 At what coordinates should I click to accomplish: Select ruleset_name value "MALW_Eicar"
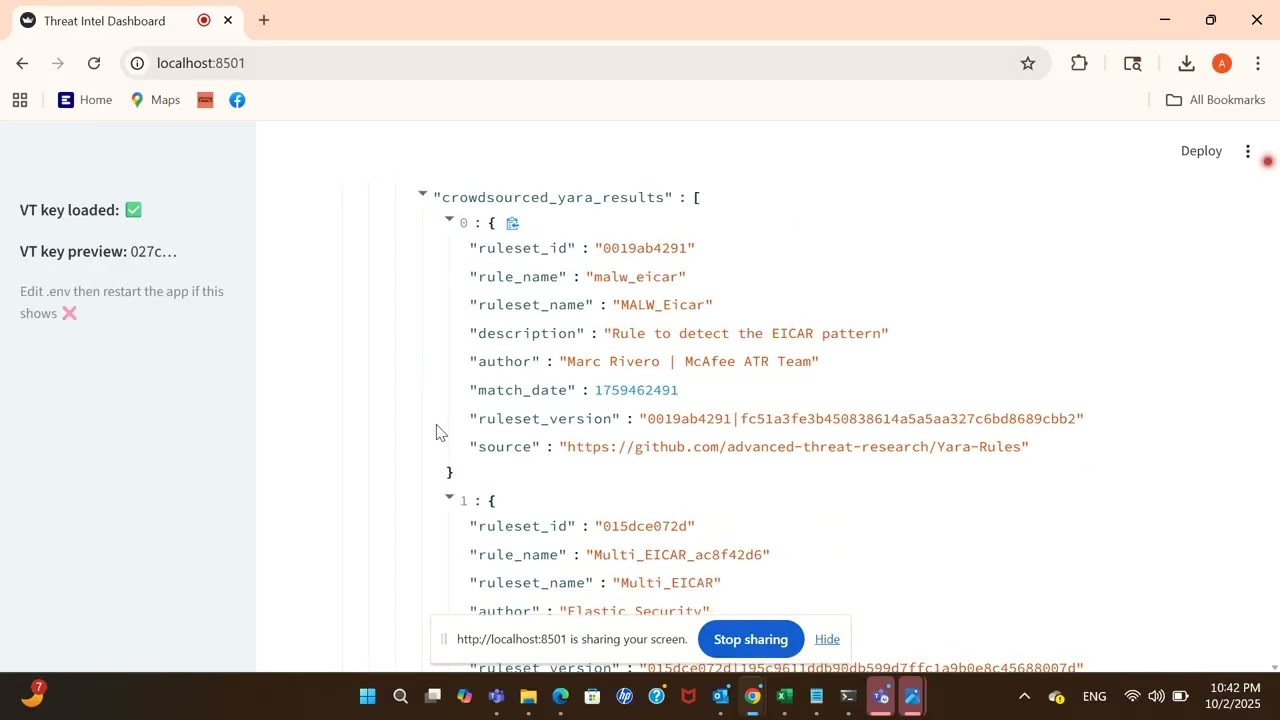pos(662,305)
